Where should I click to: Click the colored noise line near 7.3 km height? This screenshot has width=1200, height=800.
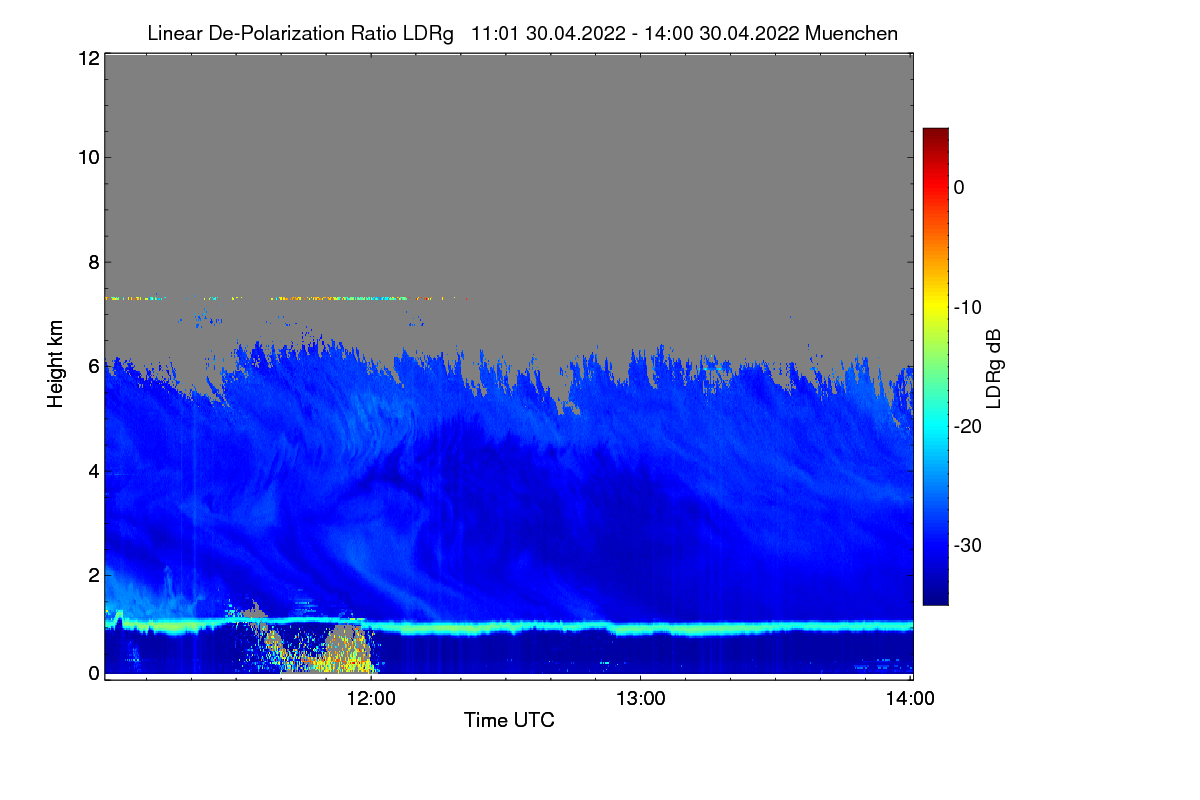pyautogui.click(x=287, y=298)
